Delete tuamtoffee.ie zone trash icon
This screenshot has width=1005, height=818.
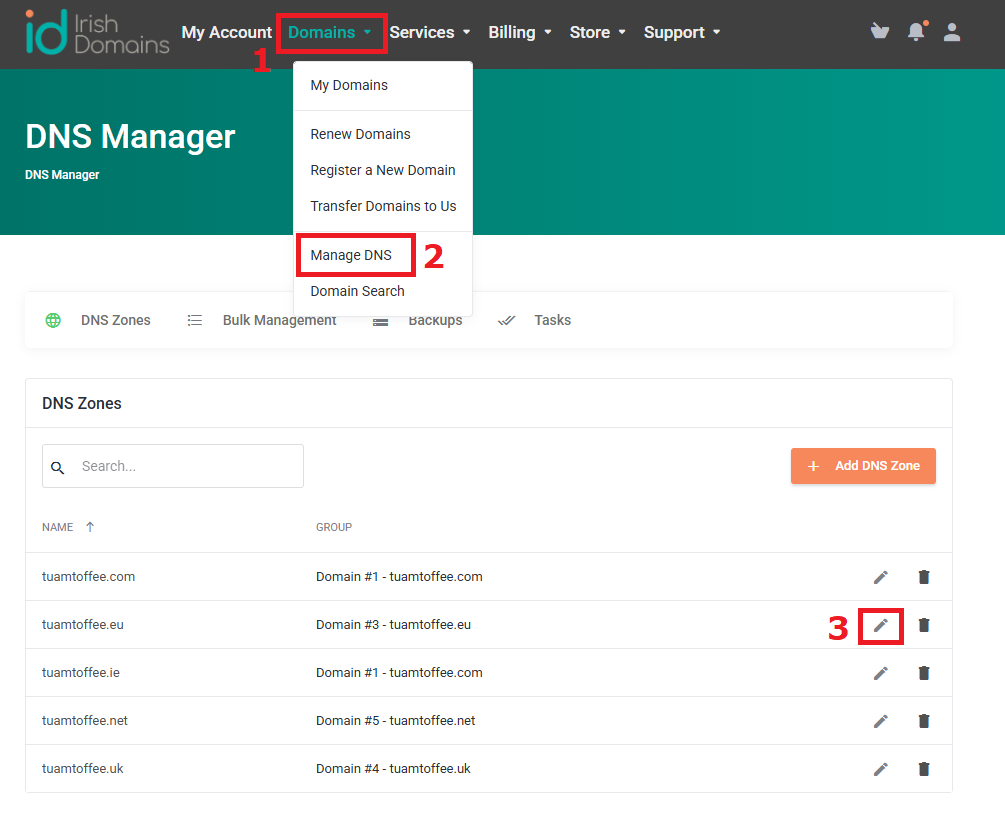(924, 673)
